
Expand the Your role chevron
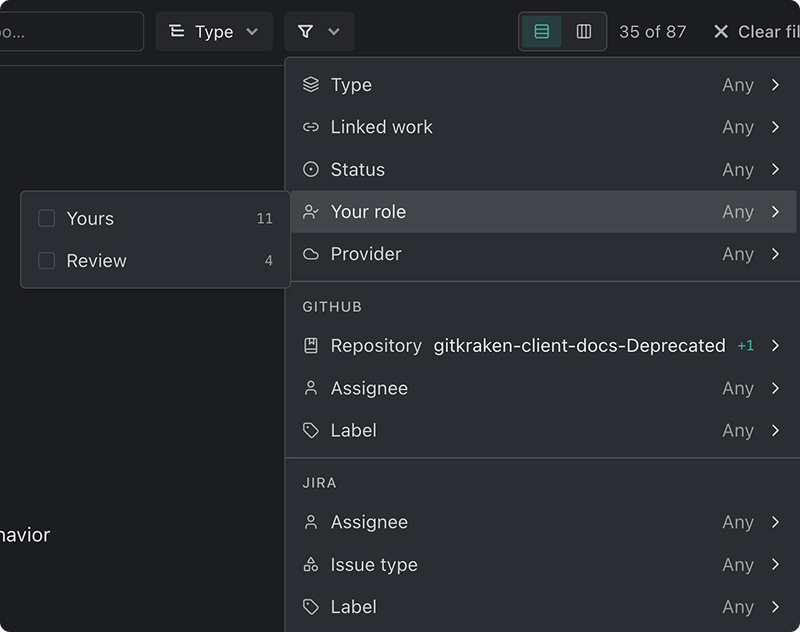(776, 212)
